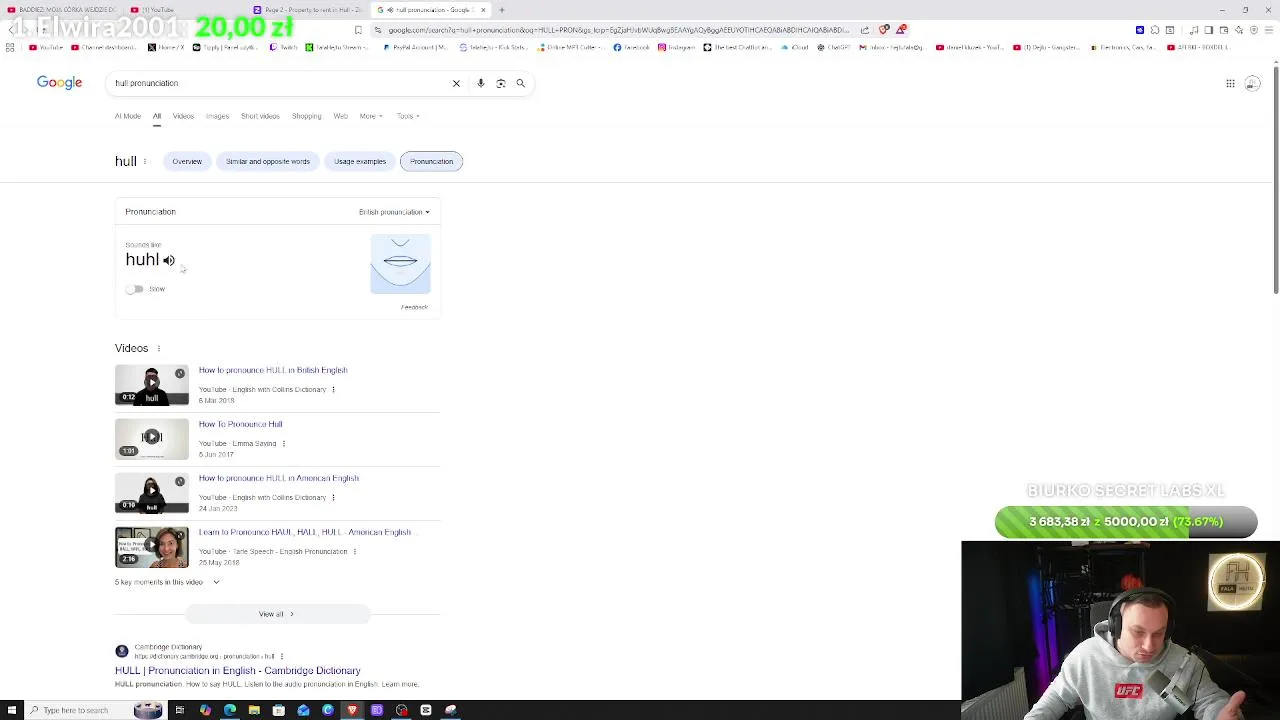Bookmark this page in address bar
1280x720 pixels.
[358, 30]
